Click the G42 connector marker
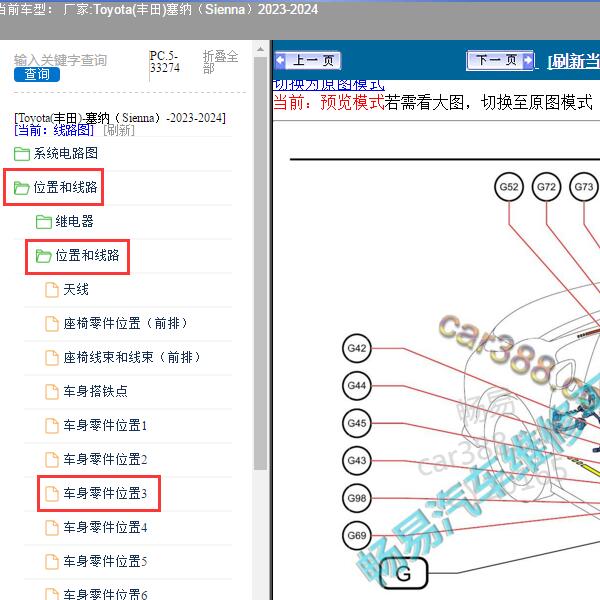 [357, 348]
